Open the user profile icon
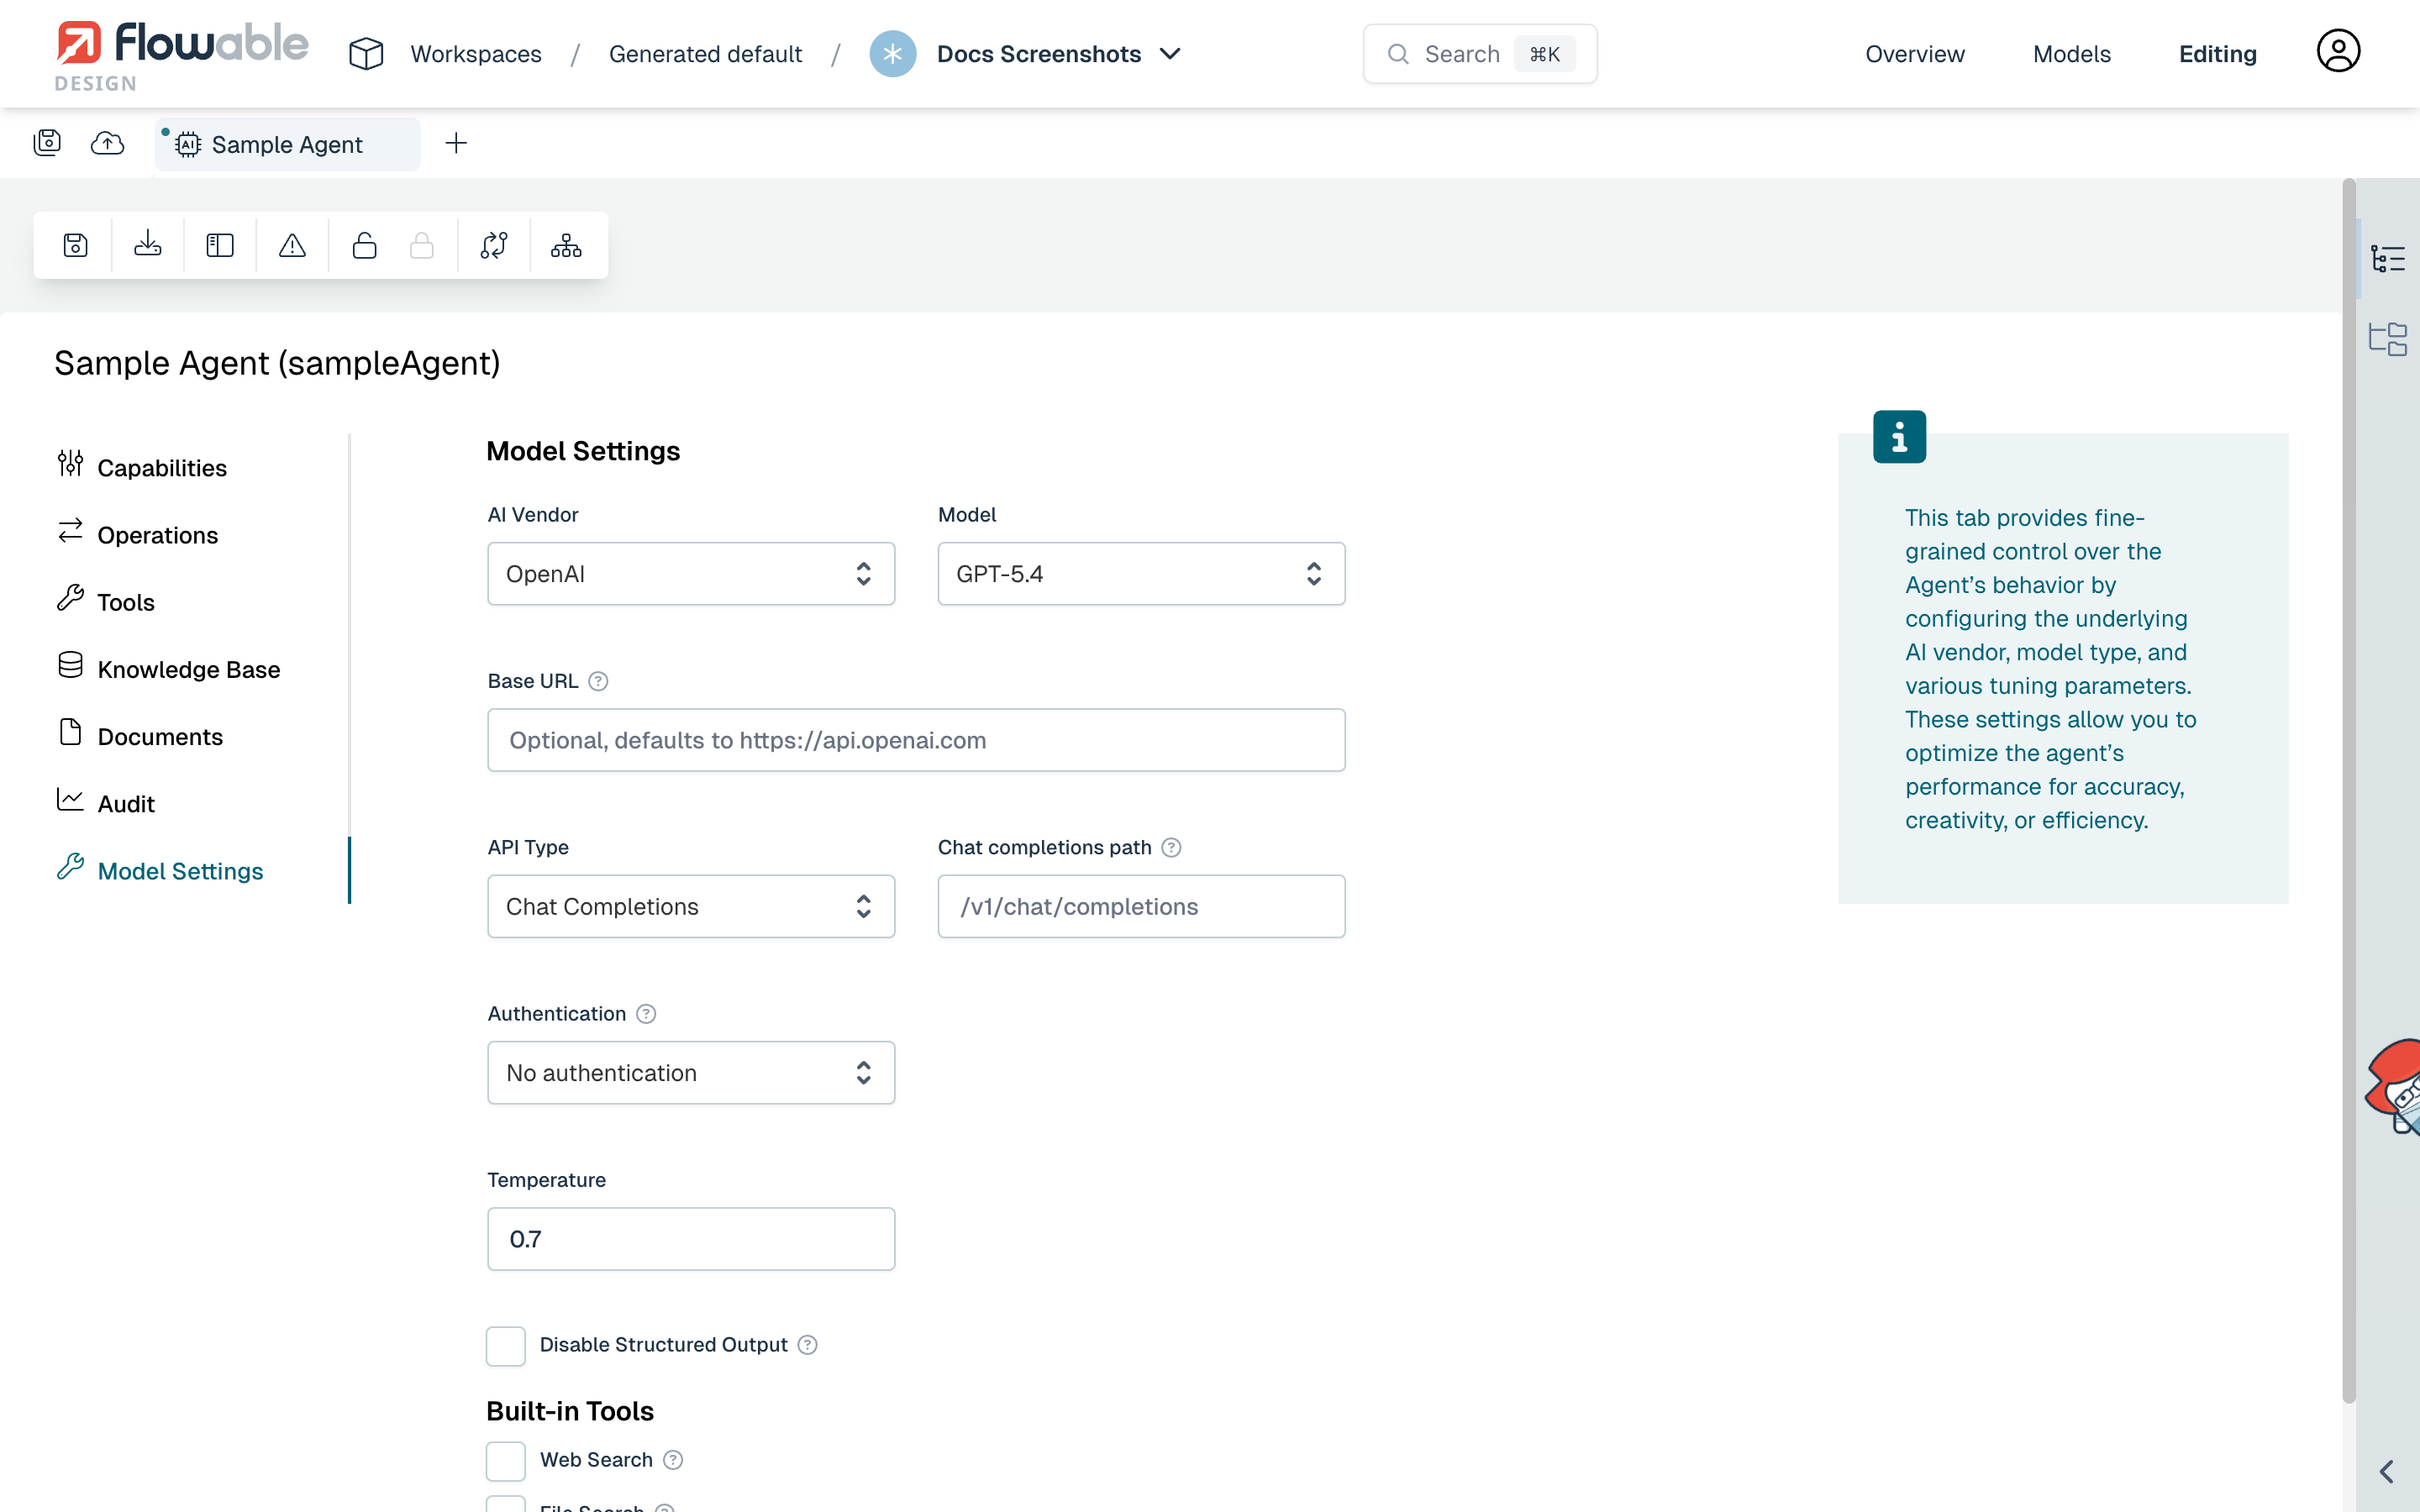2420x1512 pixels. (x=2338, y=52)
